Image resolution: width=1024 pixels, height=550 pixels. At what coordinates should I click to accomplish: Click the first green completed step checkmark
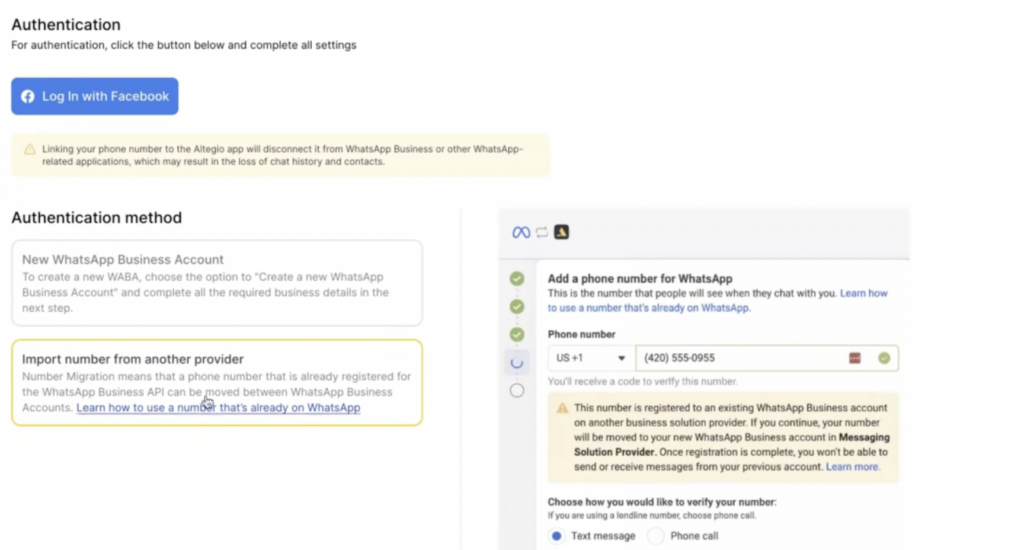(x=517, y=278)
